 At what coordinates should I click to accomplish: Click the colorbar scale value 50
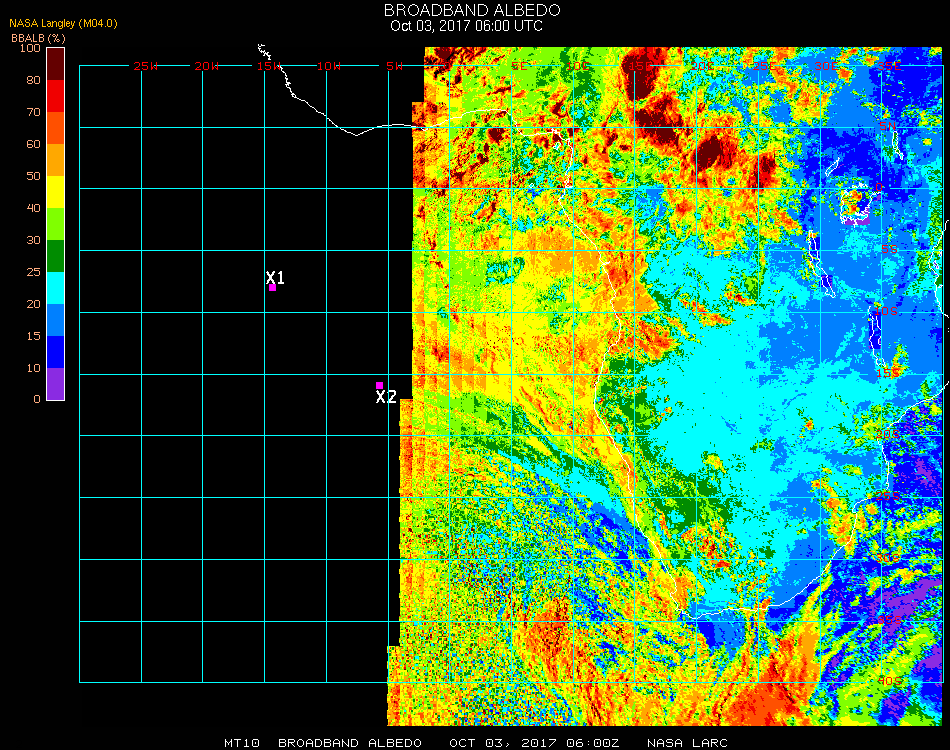[x=33, y=176]
